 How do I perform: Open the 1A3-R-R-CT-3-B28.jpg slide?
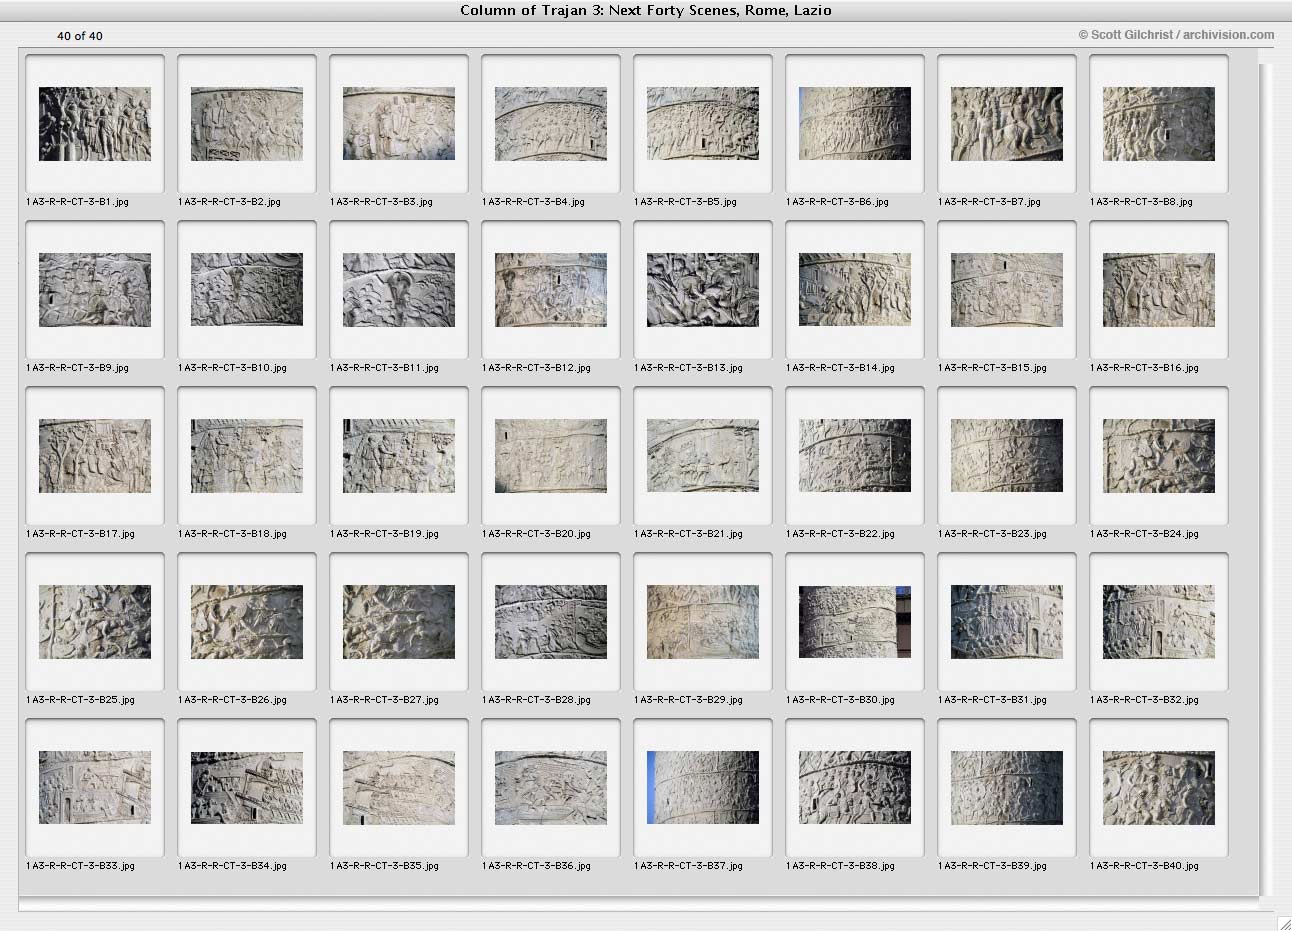point(551,622)
